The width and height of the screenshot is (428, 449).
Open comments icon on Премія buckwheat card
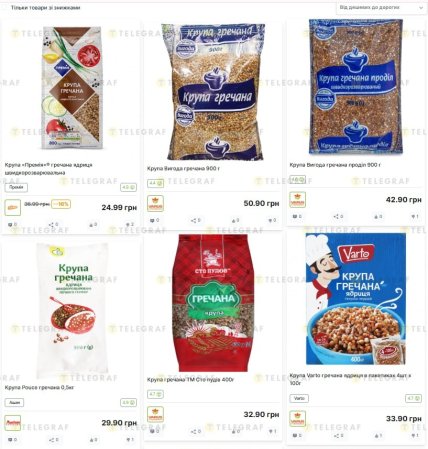(12, 225)
